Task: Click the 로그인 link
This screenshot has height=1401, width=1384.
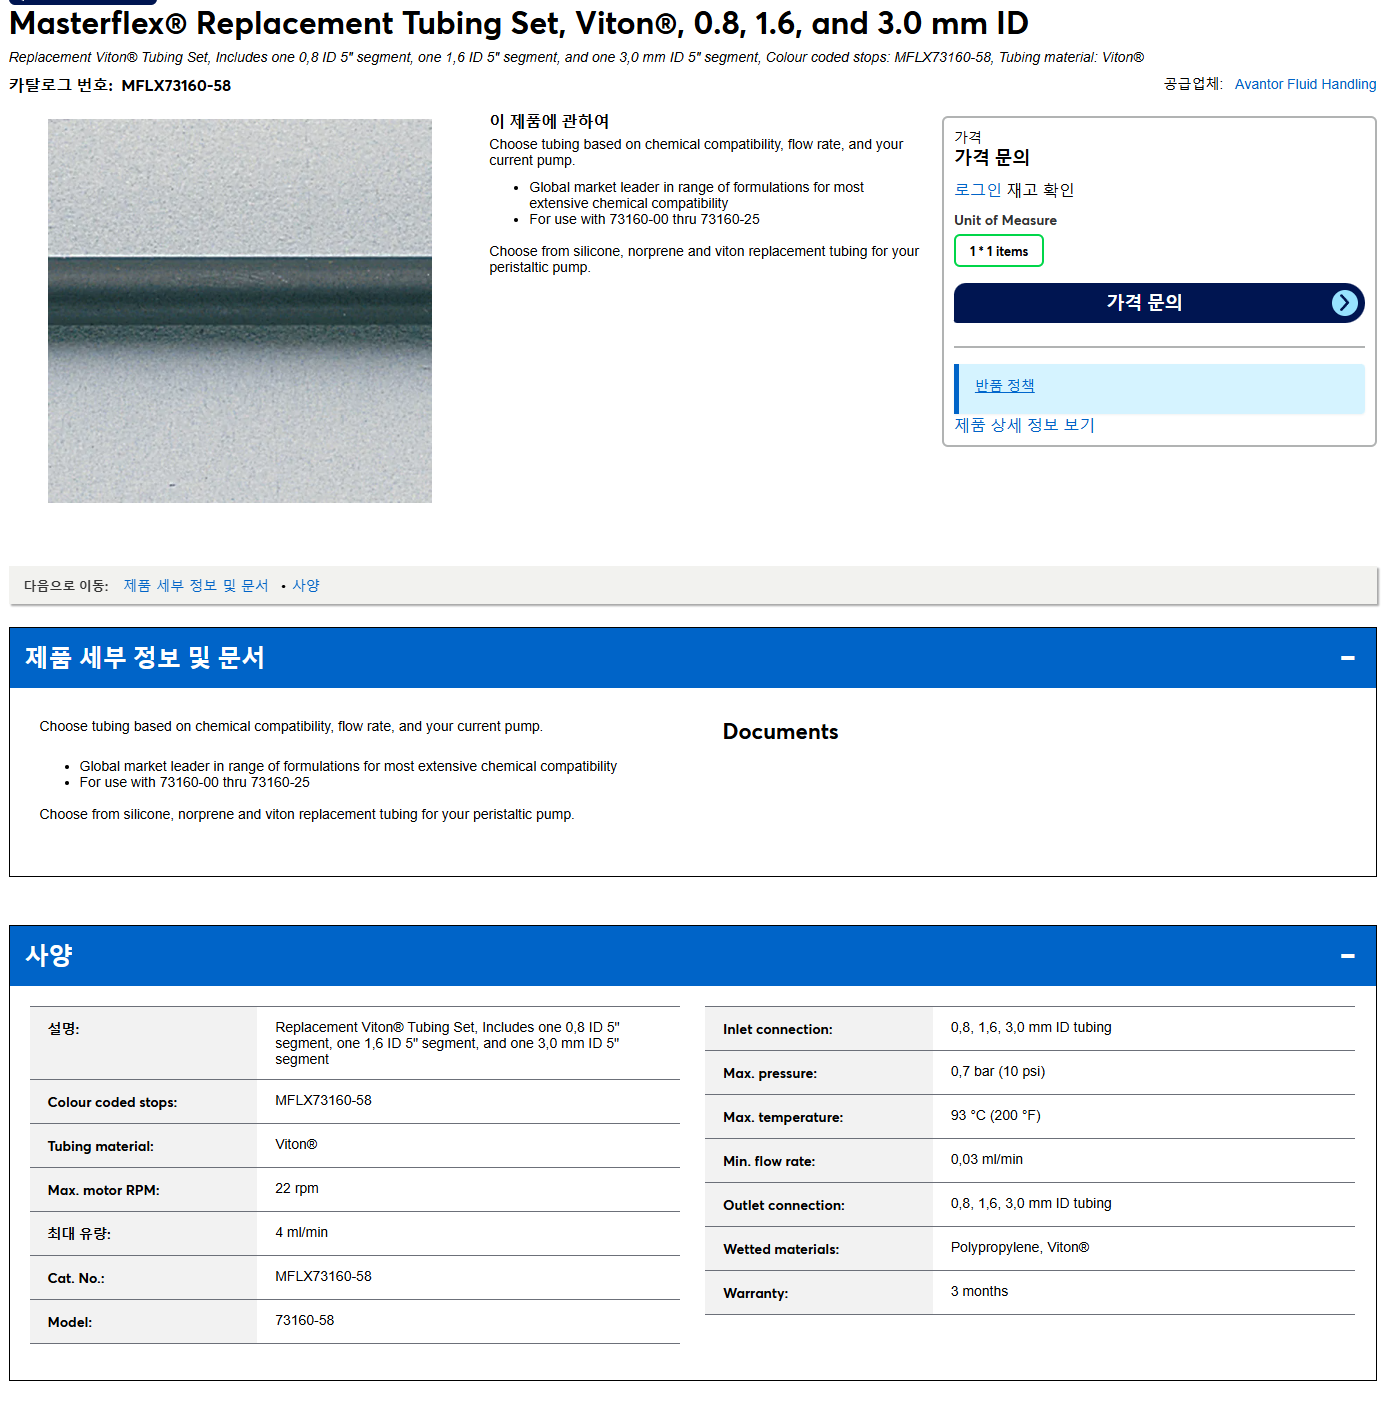Action: (x=977, y=190)
